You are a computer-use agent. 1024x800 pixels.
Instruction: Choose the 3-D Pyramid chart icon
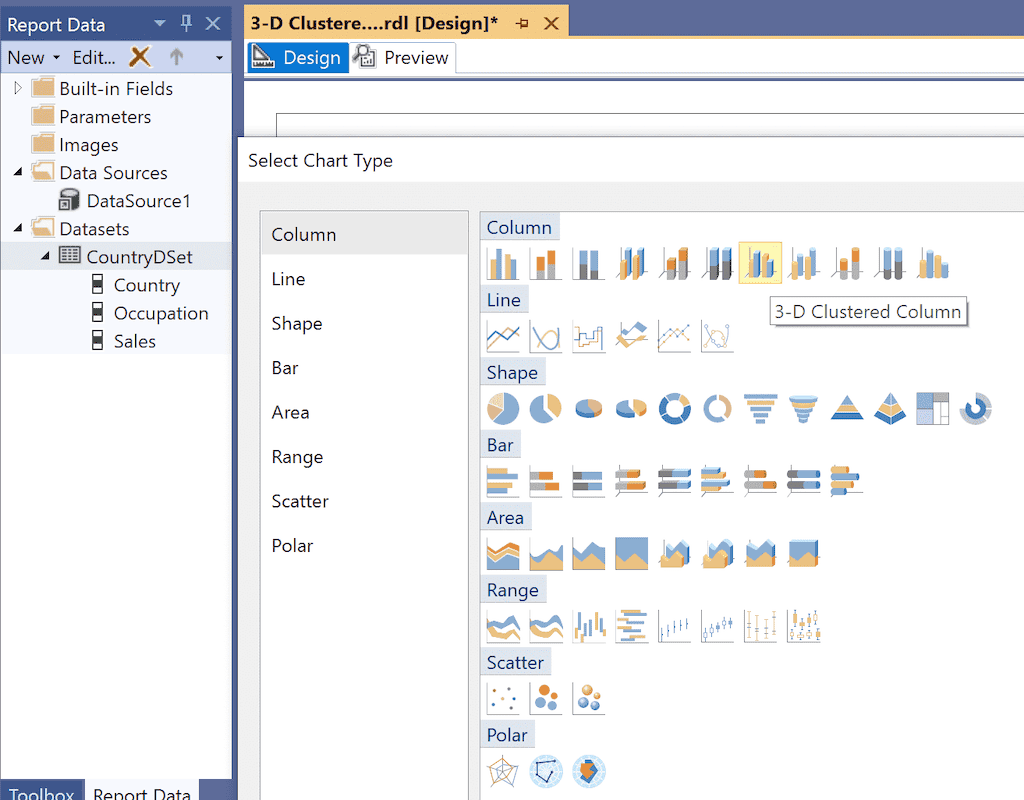pyautogui.click(x=889, y=408)
